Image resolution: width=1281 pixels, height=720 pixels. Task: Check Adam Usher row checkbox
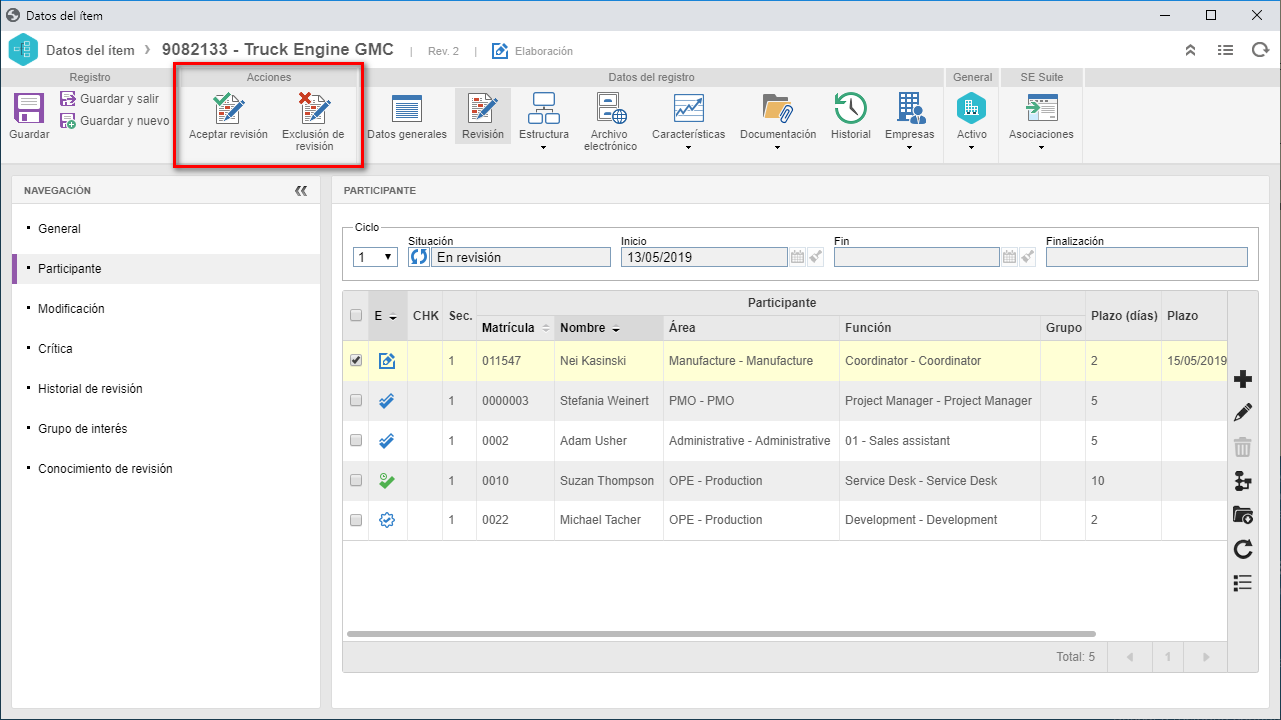[x=356, y=441]
